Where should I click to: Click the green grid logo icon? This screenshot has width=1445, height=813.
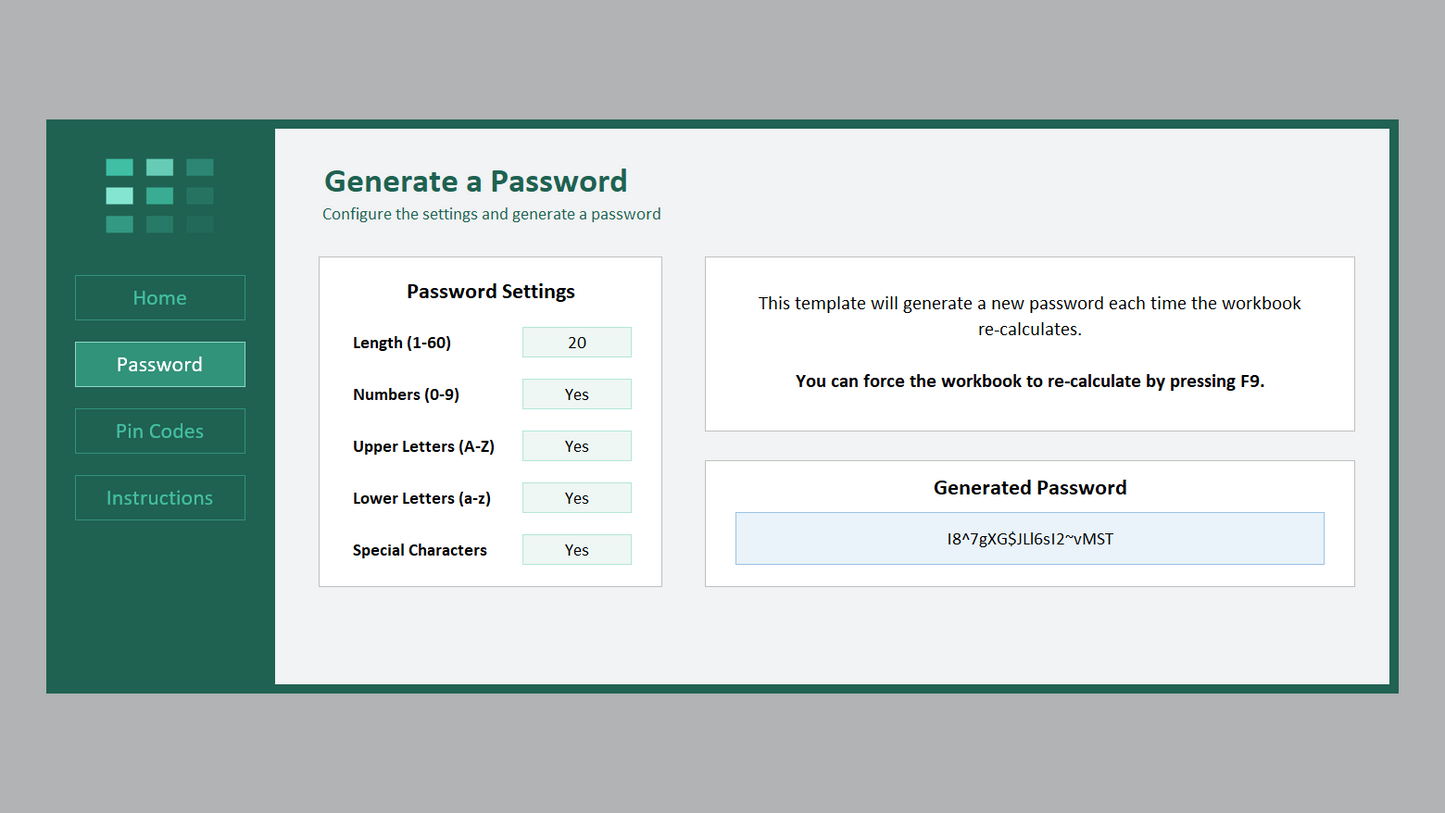click(160, 195)
